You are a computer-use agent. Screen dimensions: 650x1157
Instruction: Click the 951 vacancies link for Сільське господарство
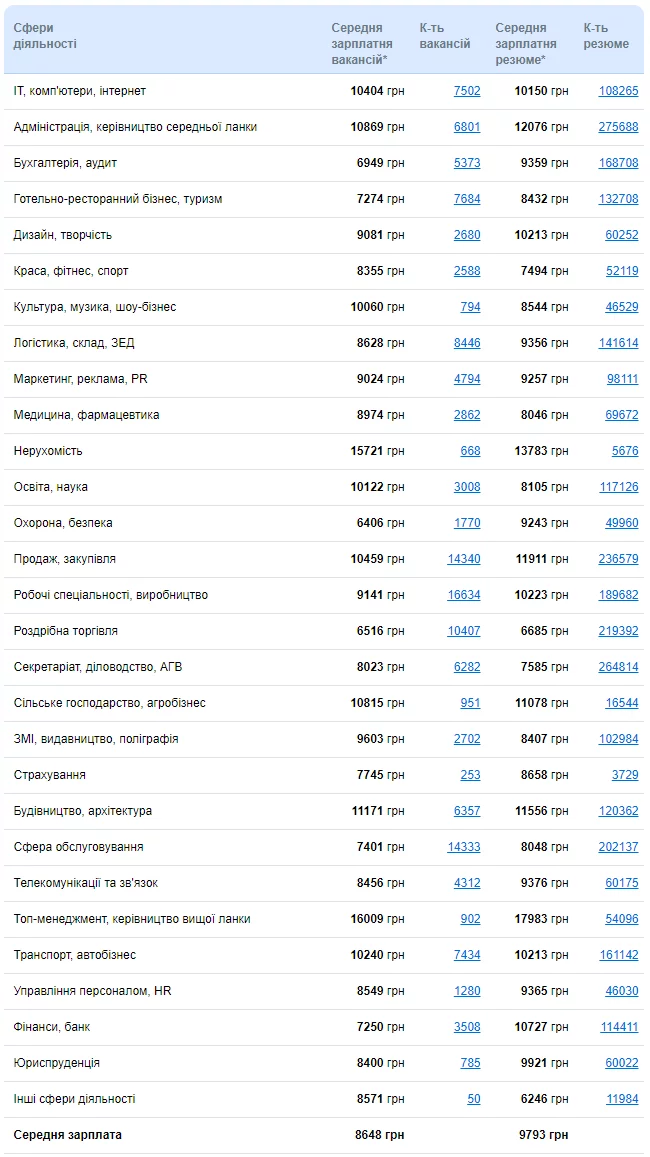[x=471, y=703]
